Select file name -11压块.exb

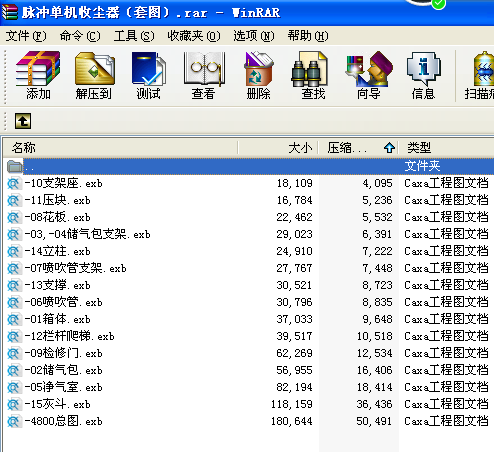click(57, 200)
